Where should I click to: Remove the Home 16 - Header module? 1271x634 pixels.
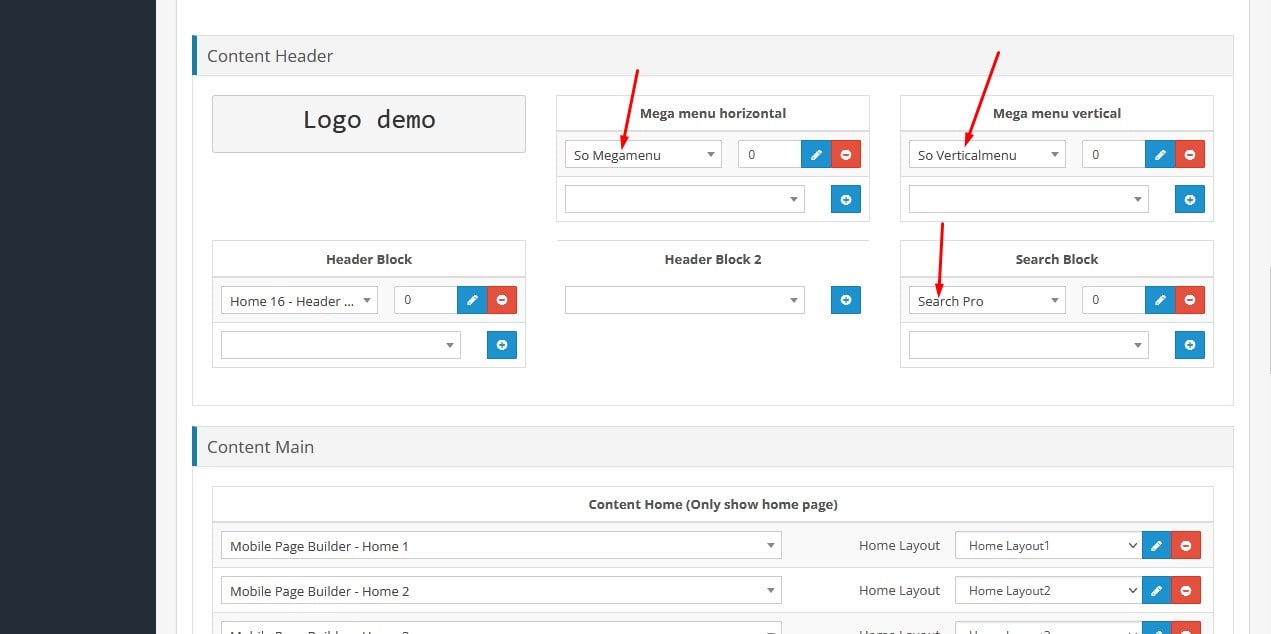pyautogui.click(x=502, y=300)
